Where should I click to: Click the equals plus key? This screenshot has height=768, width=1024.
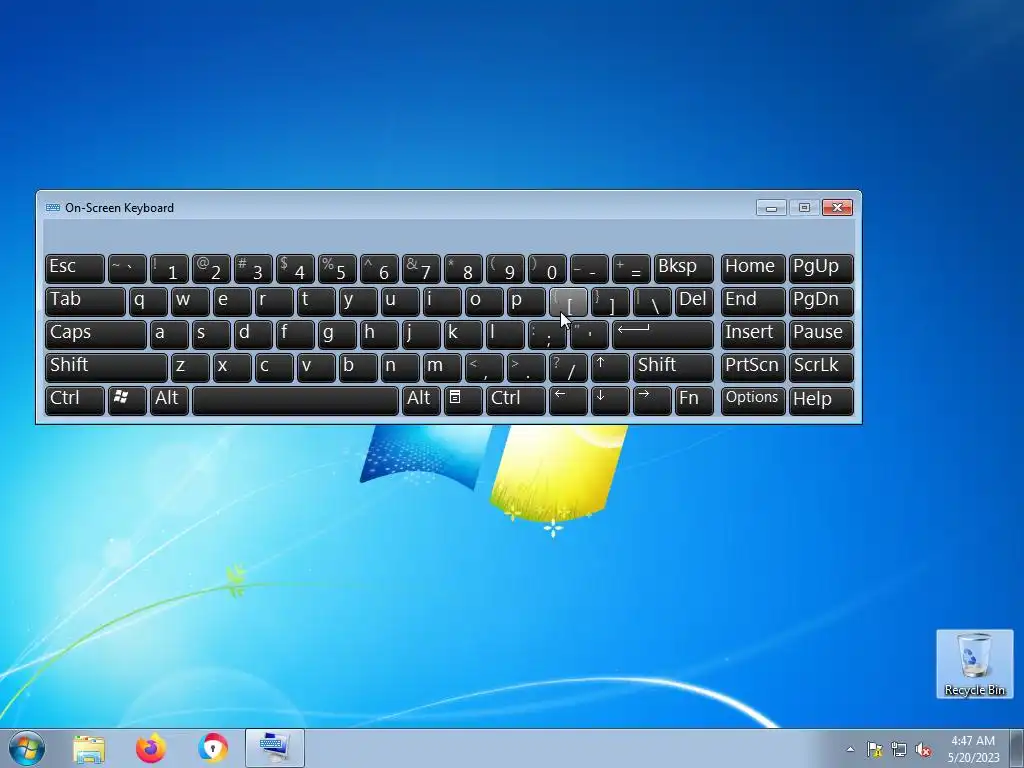(x=631, y=268)
